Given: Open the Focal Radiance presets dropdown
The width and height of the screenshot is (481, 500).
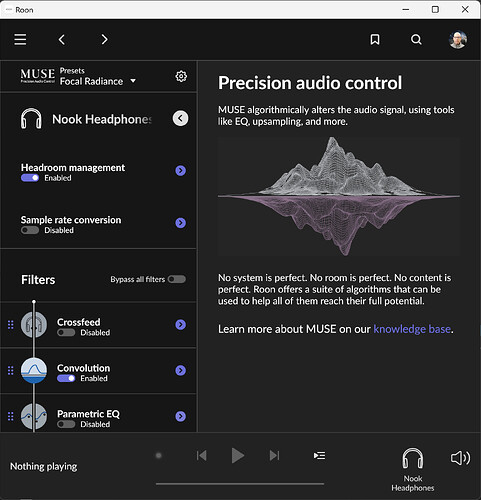Looking at the screenshot, I should (98, 81).
